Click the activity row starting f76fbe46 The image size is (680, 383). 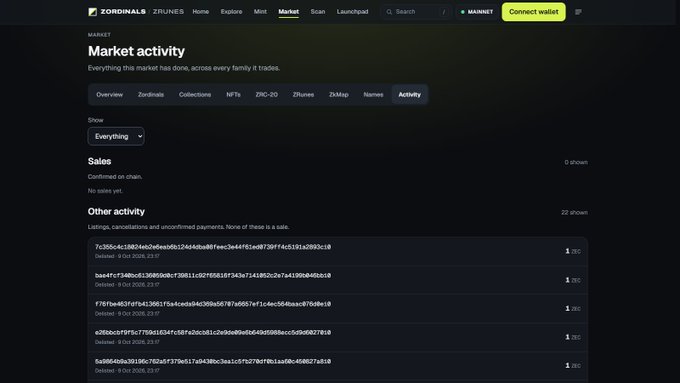pyautogui.click(x=338, y=308)
